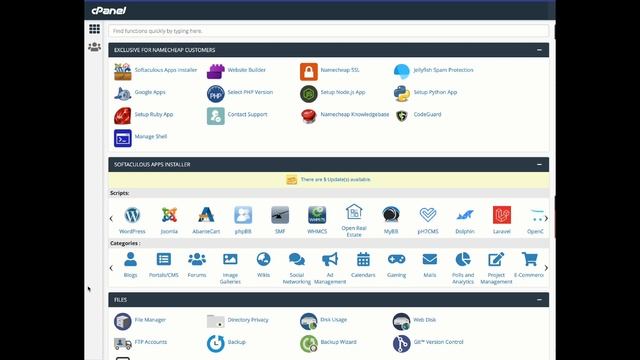Open the Namecheap Knowledgebase
The width and height of the screenshot is (640, 360).
point(344,116)
